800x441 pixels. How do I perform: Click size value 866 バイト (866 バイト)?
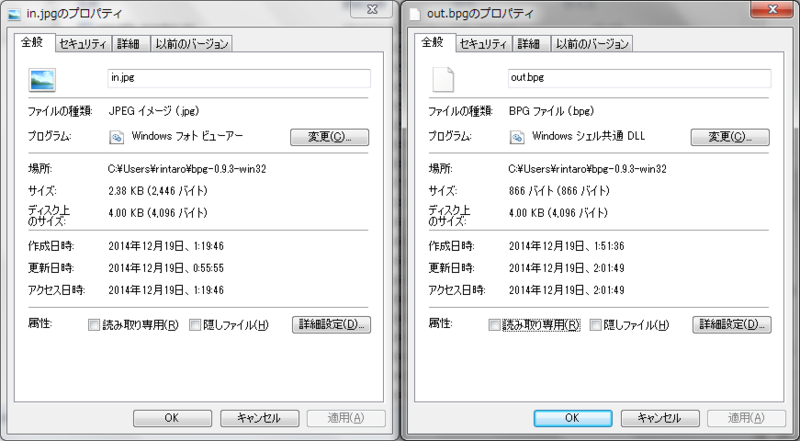(560, 191)
